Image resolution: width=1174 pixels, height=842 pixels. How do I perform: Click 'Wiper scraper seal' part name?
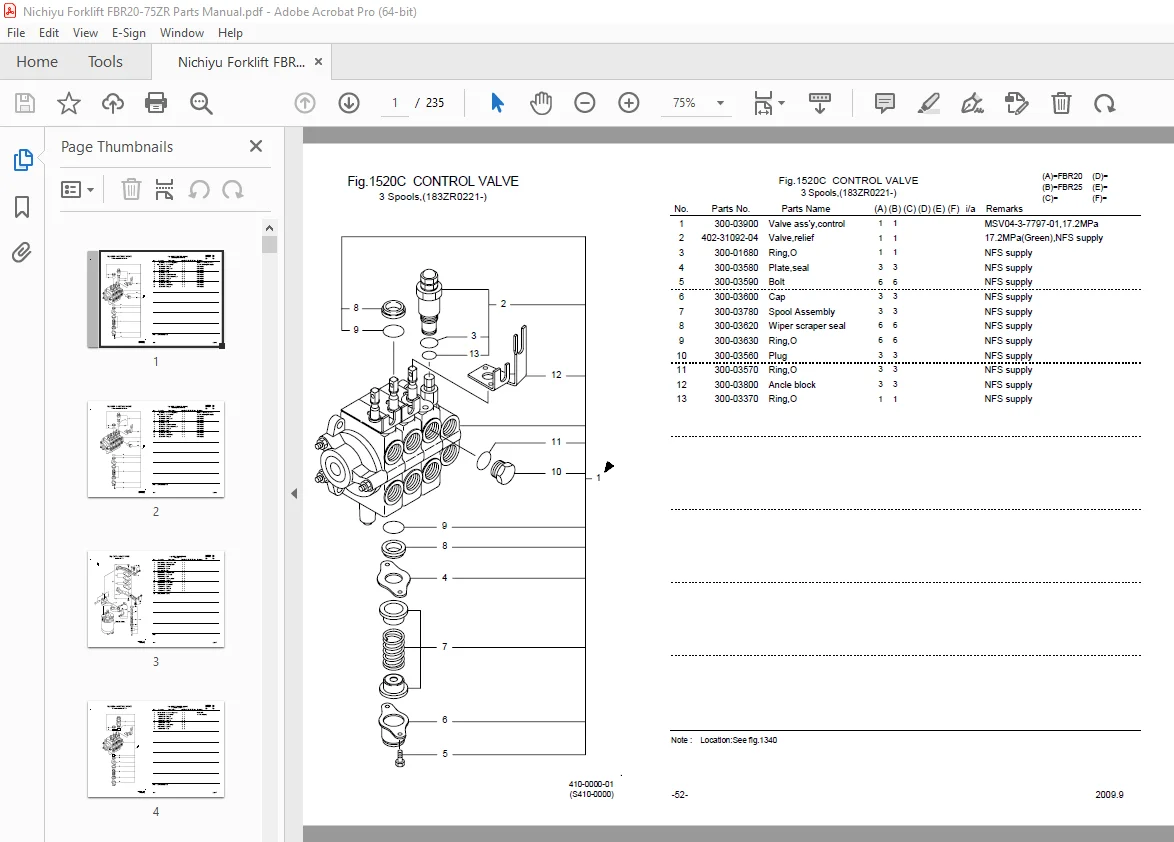(x=806, y=326)
